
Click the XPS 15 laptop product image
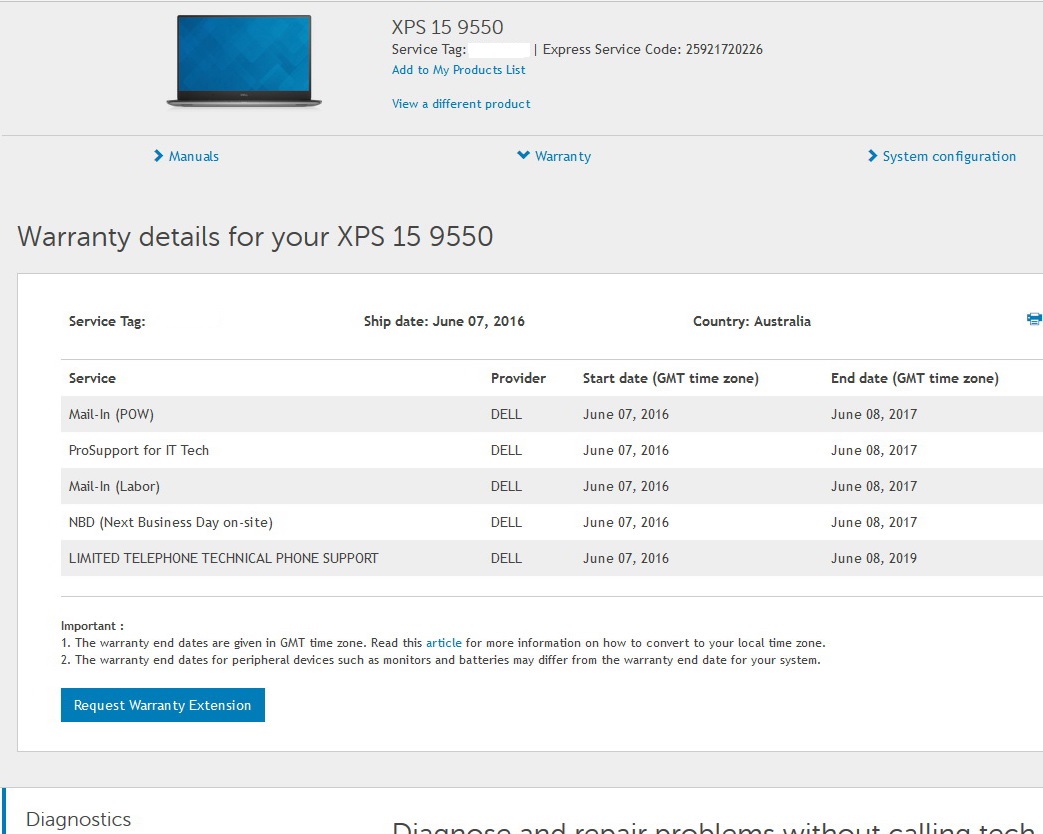[244, 61]
